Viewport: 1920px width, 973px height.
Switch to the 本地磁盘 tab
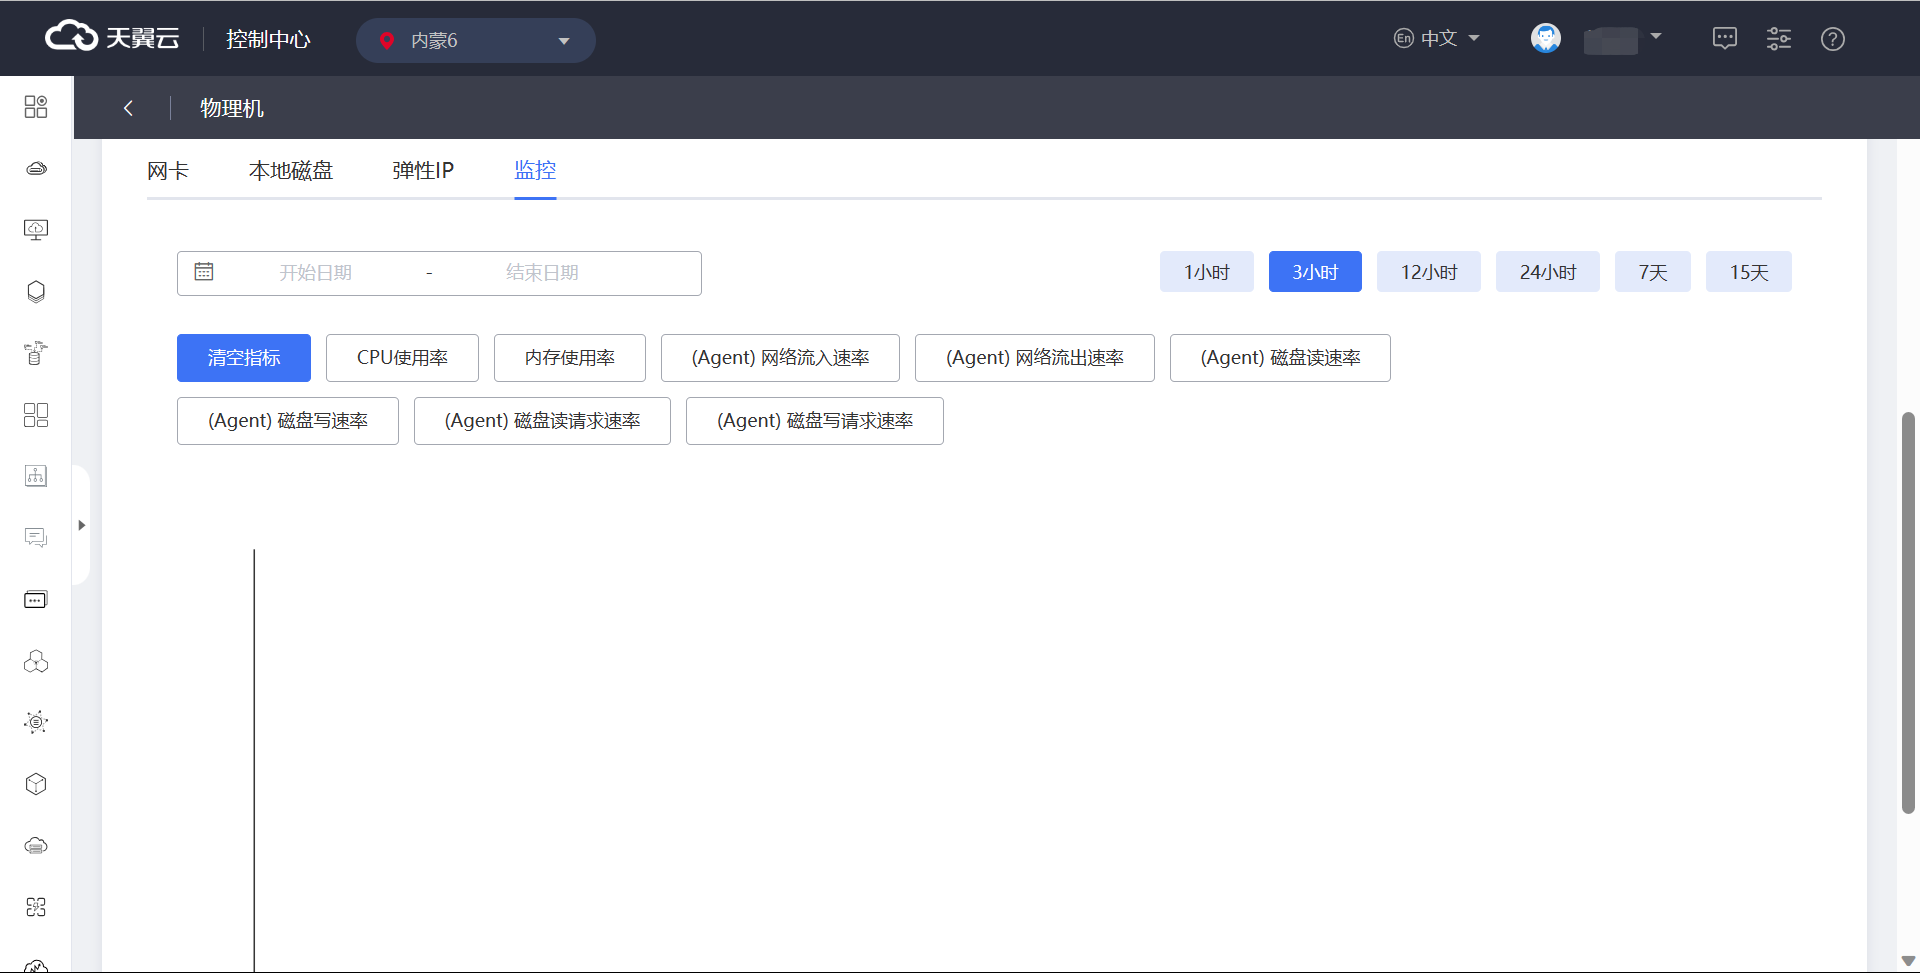290,171
